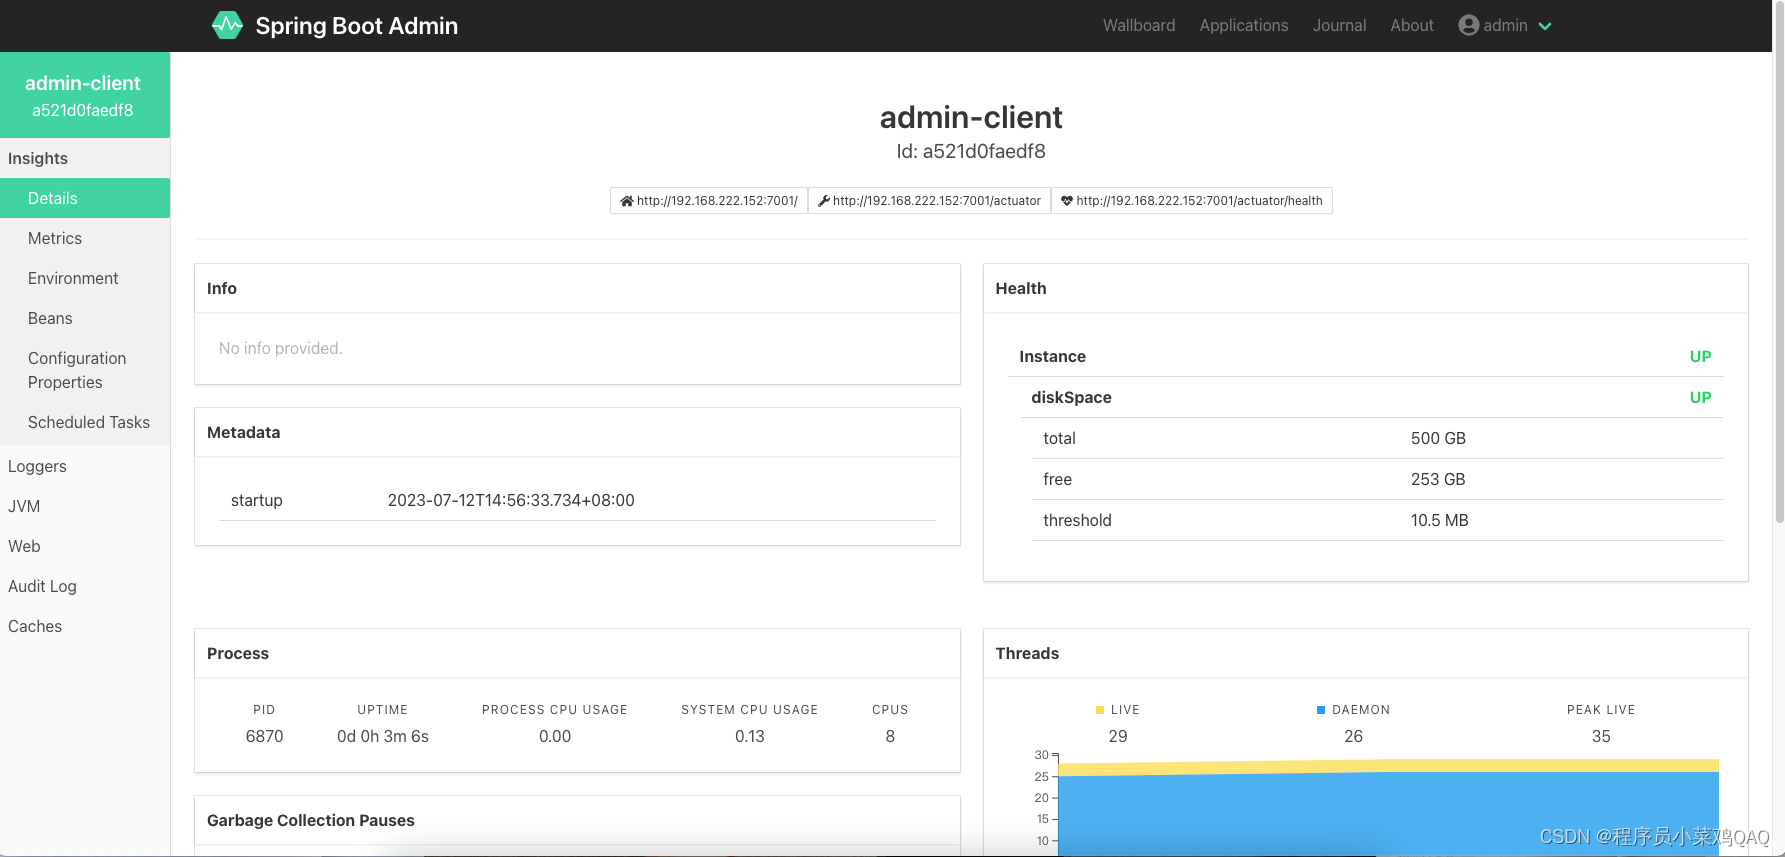Open Metrics in the sidebar
Screen dimensions: 1785x857
click(85, 238)
